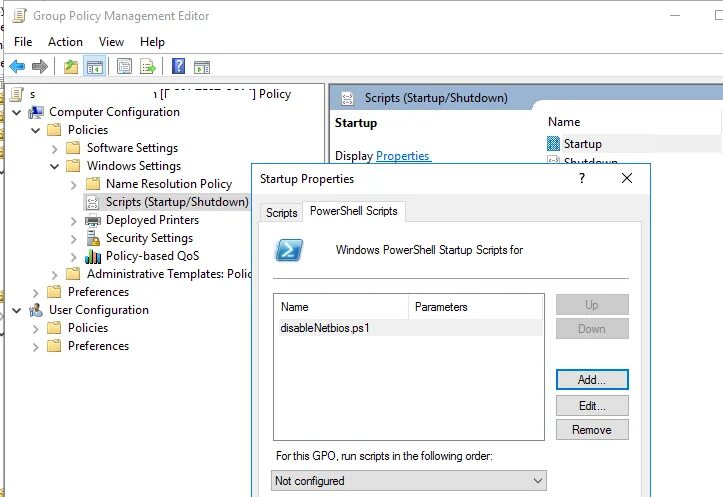Open the Action menu

click(x=65, y=42)
